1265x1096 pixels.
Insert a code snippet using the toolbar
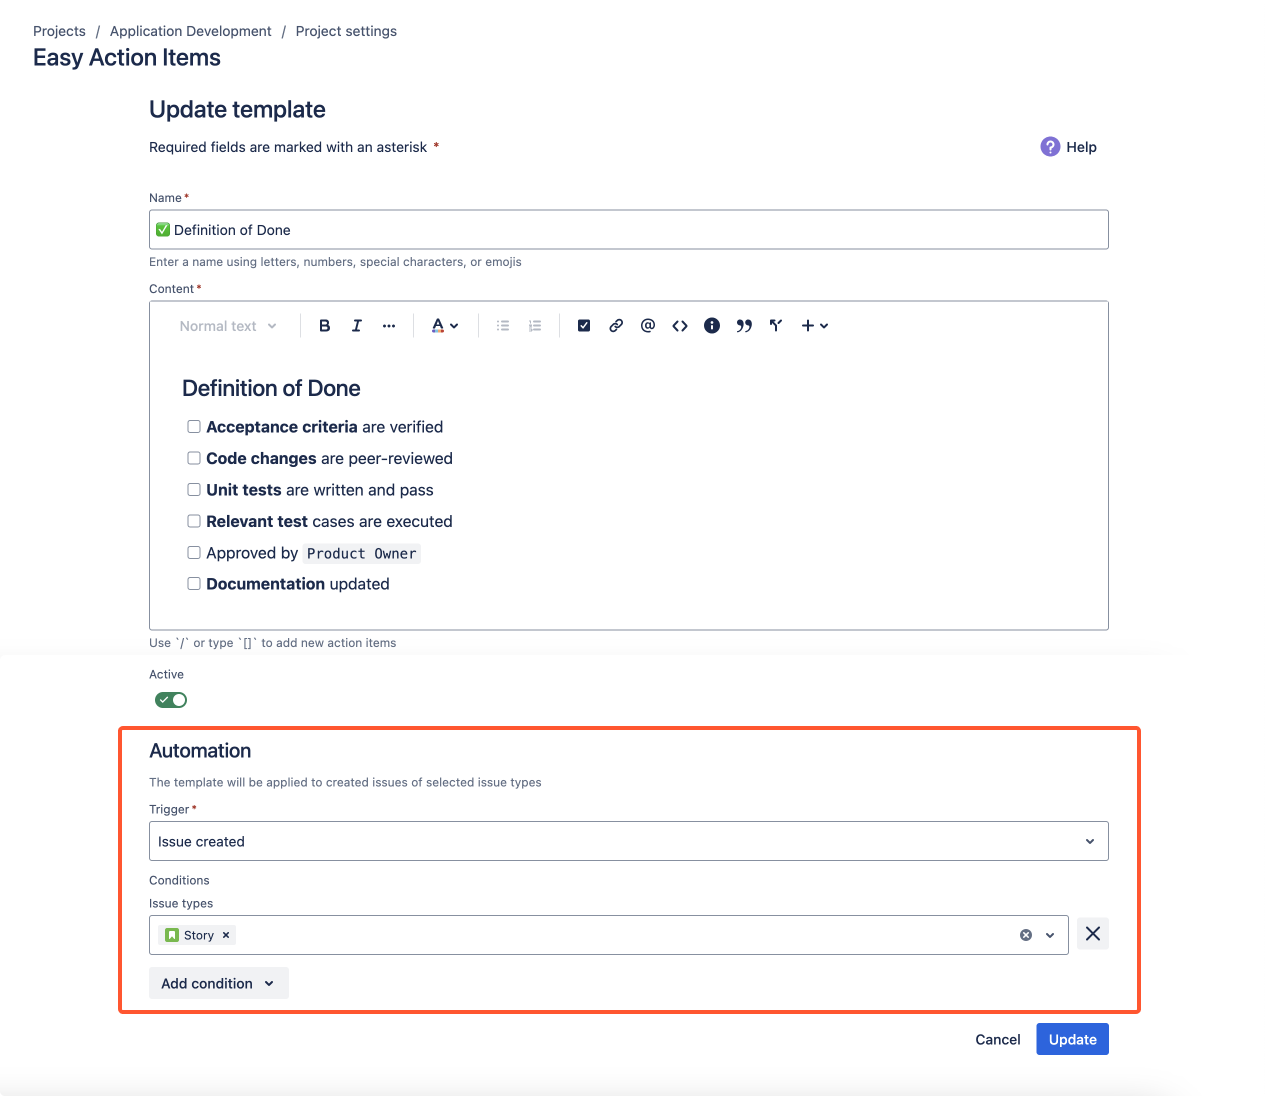click(x=680, y=326)
